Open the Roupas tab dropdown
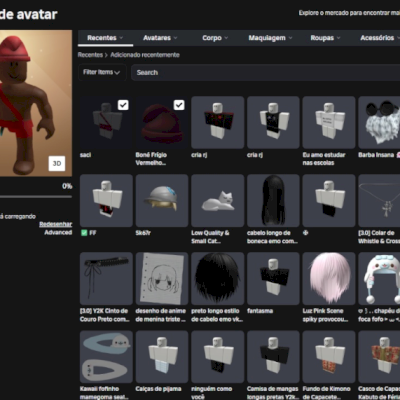The width and height of the screenshot is (400, 400). (325, 38)
